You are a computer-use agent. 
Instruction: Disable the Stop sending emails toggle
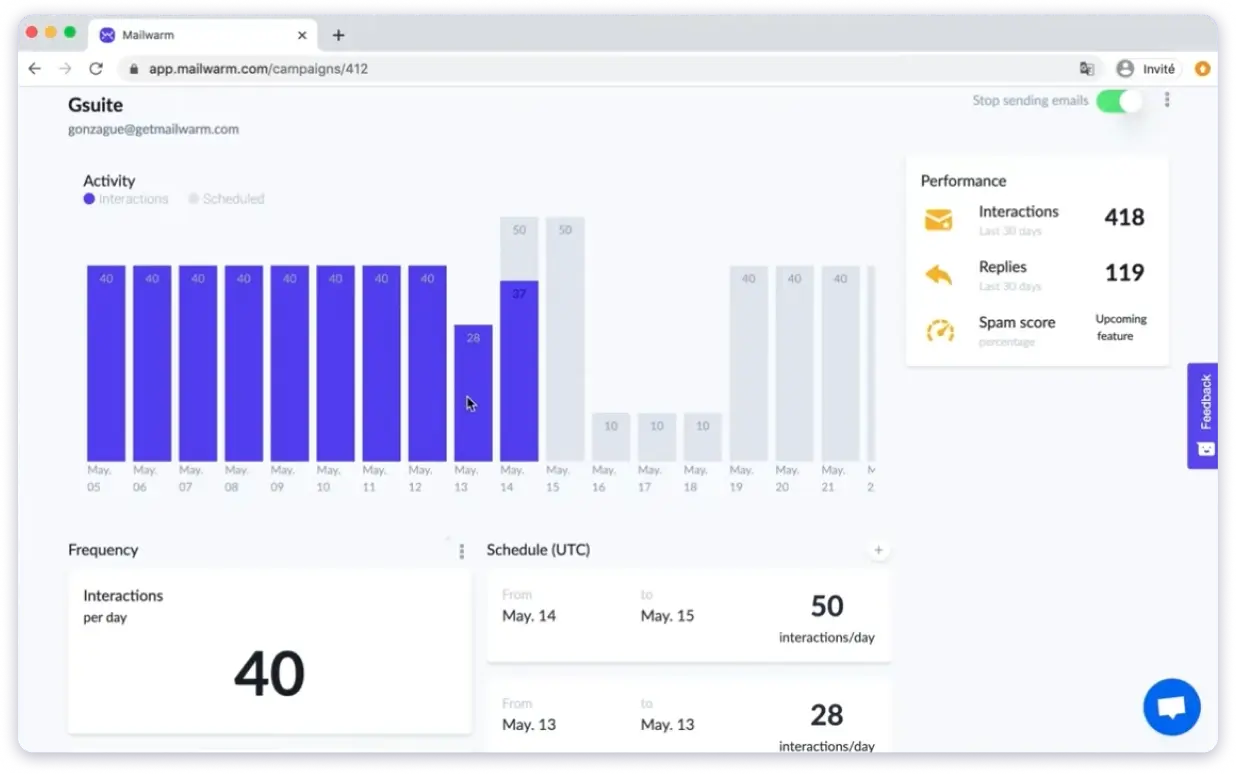click(x=1119, y=102)
